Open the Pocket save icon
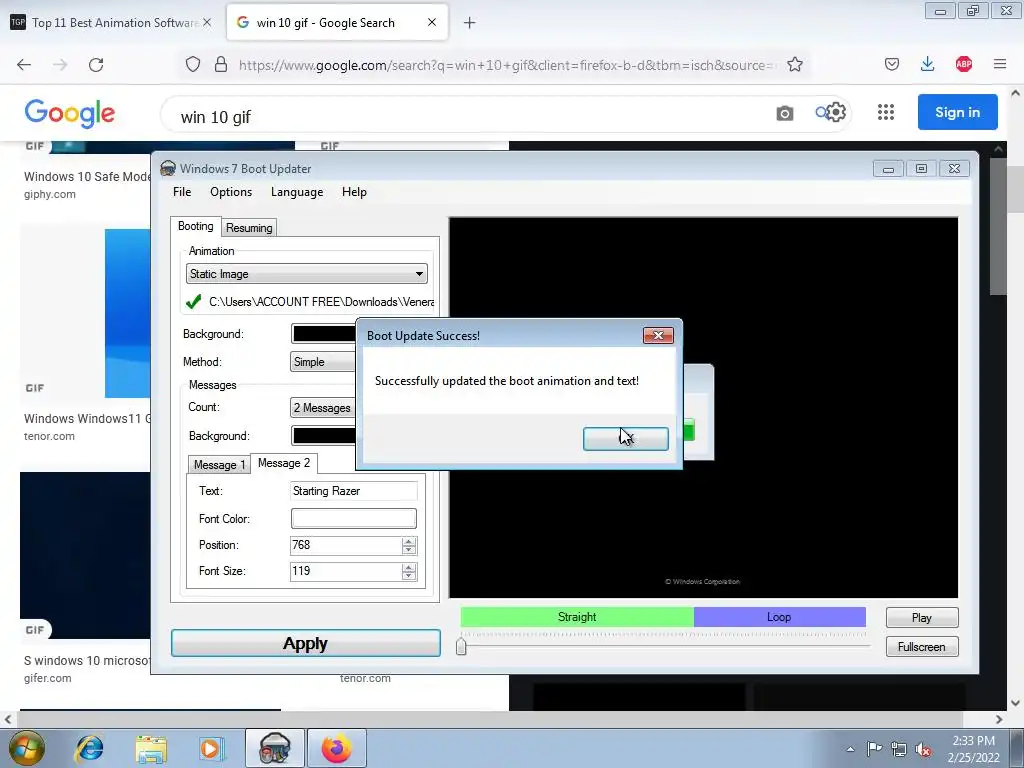This screenshot has width=1024, height=768. pyautogui.click(x=891, y=64)
